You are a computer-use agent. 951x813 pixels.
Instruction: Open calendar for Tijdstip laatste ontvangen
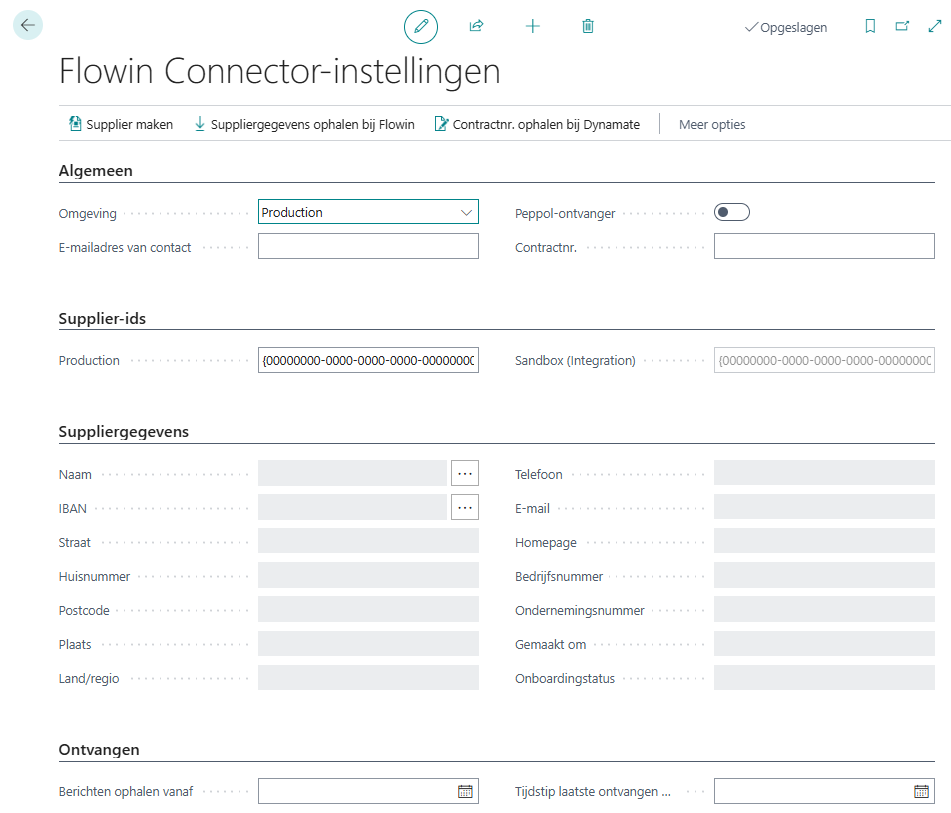click(x=921, y=791)
